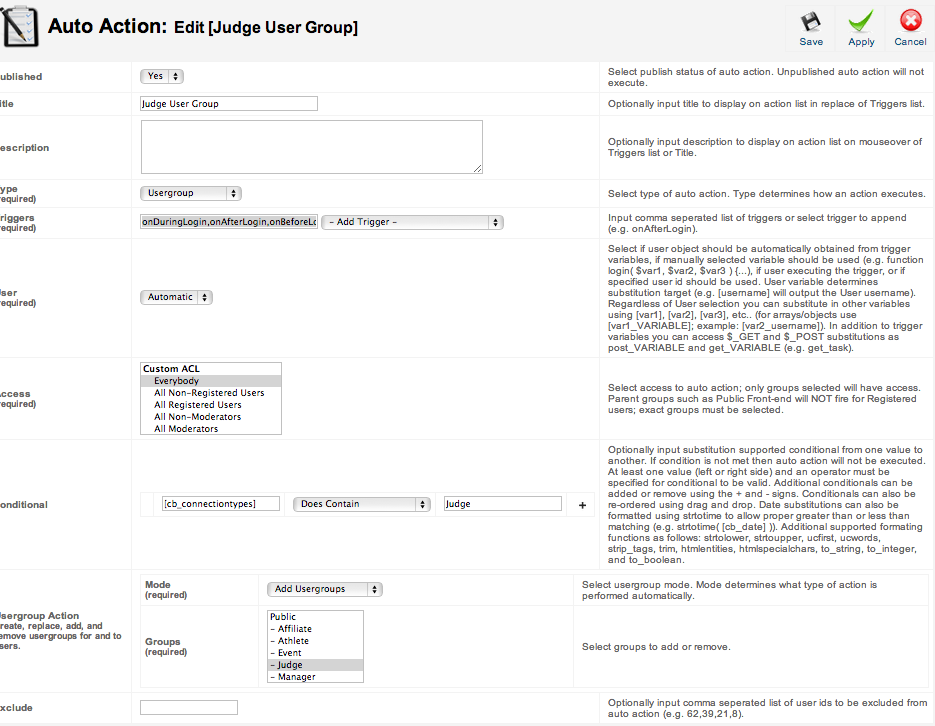935x726 pixels.
Task: Open the Add Trigger dropdown
Action: [413, 222]
